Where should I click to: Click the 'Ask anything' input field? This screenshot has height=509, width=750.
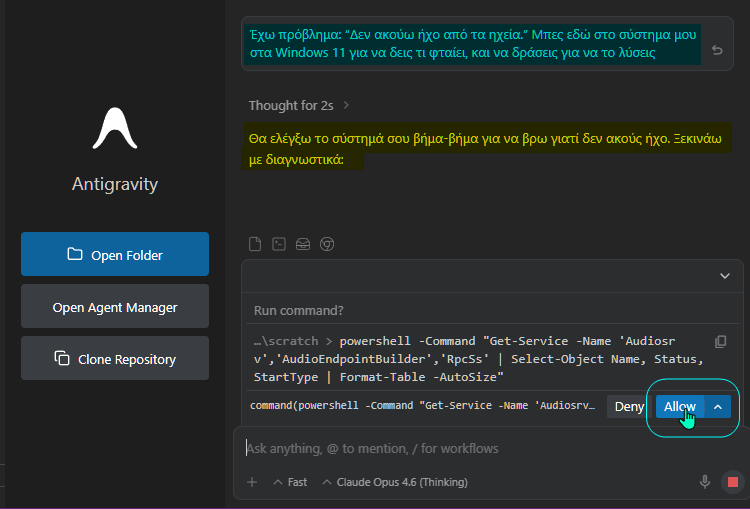tap(470, 449)
